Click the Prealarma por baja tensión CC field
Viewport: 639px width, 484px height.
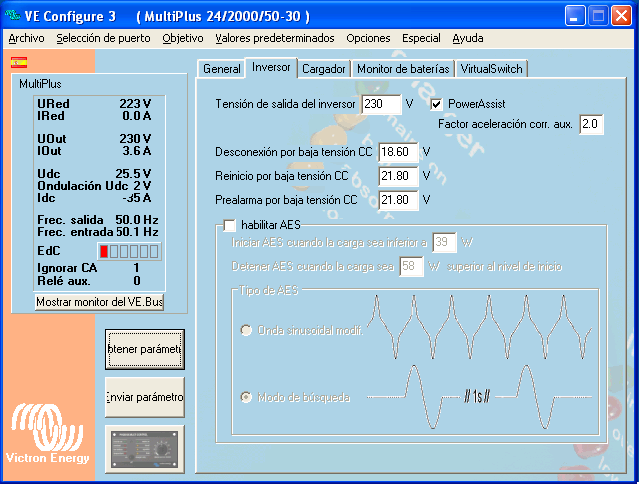[x=398, y=200]
